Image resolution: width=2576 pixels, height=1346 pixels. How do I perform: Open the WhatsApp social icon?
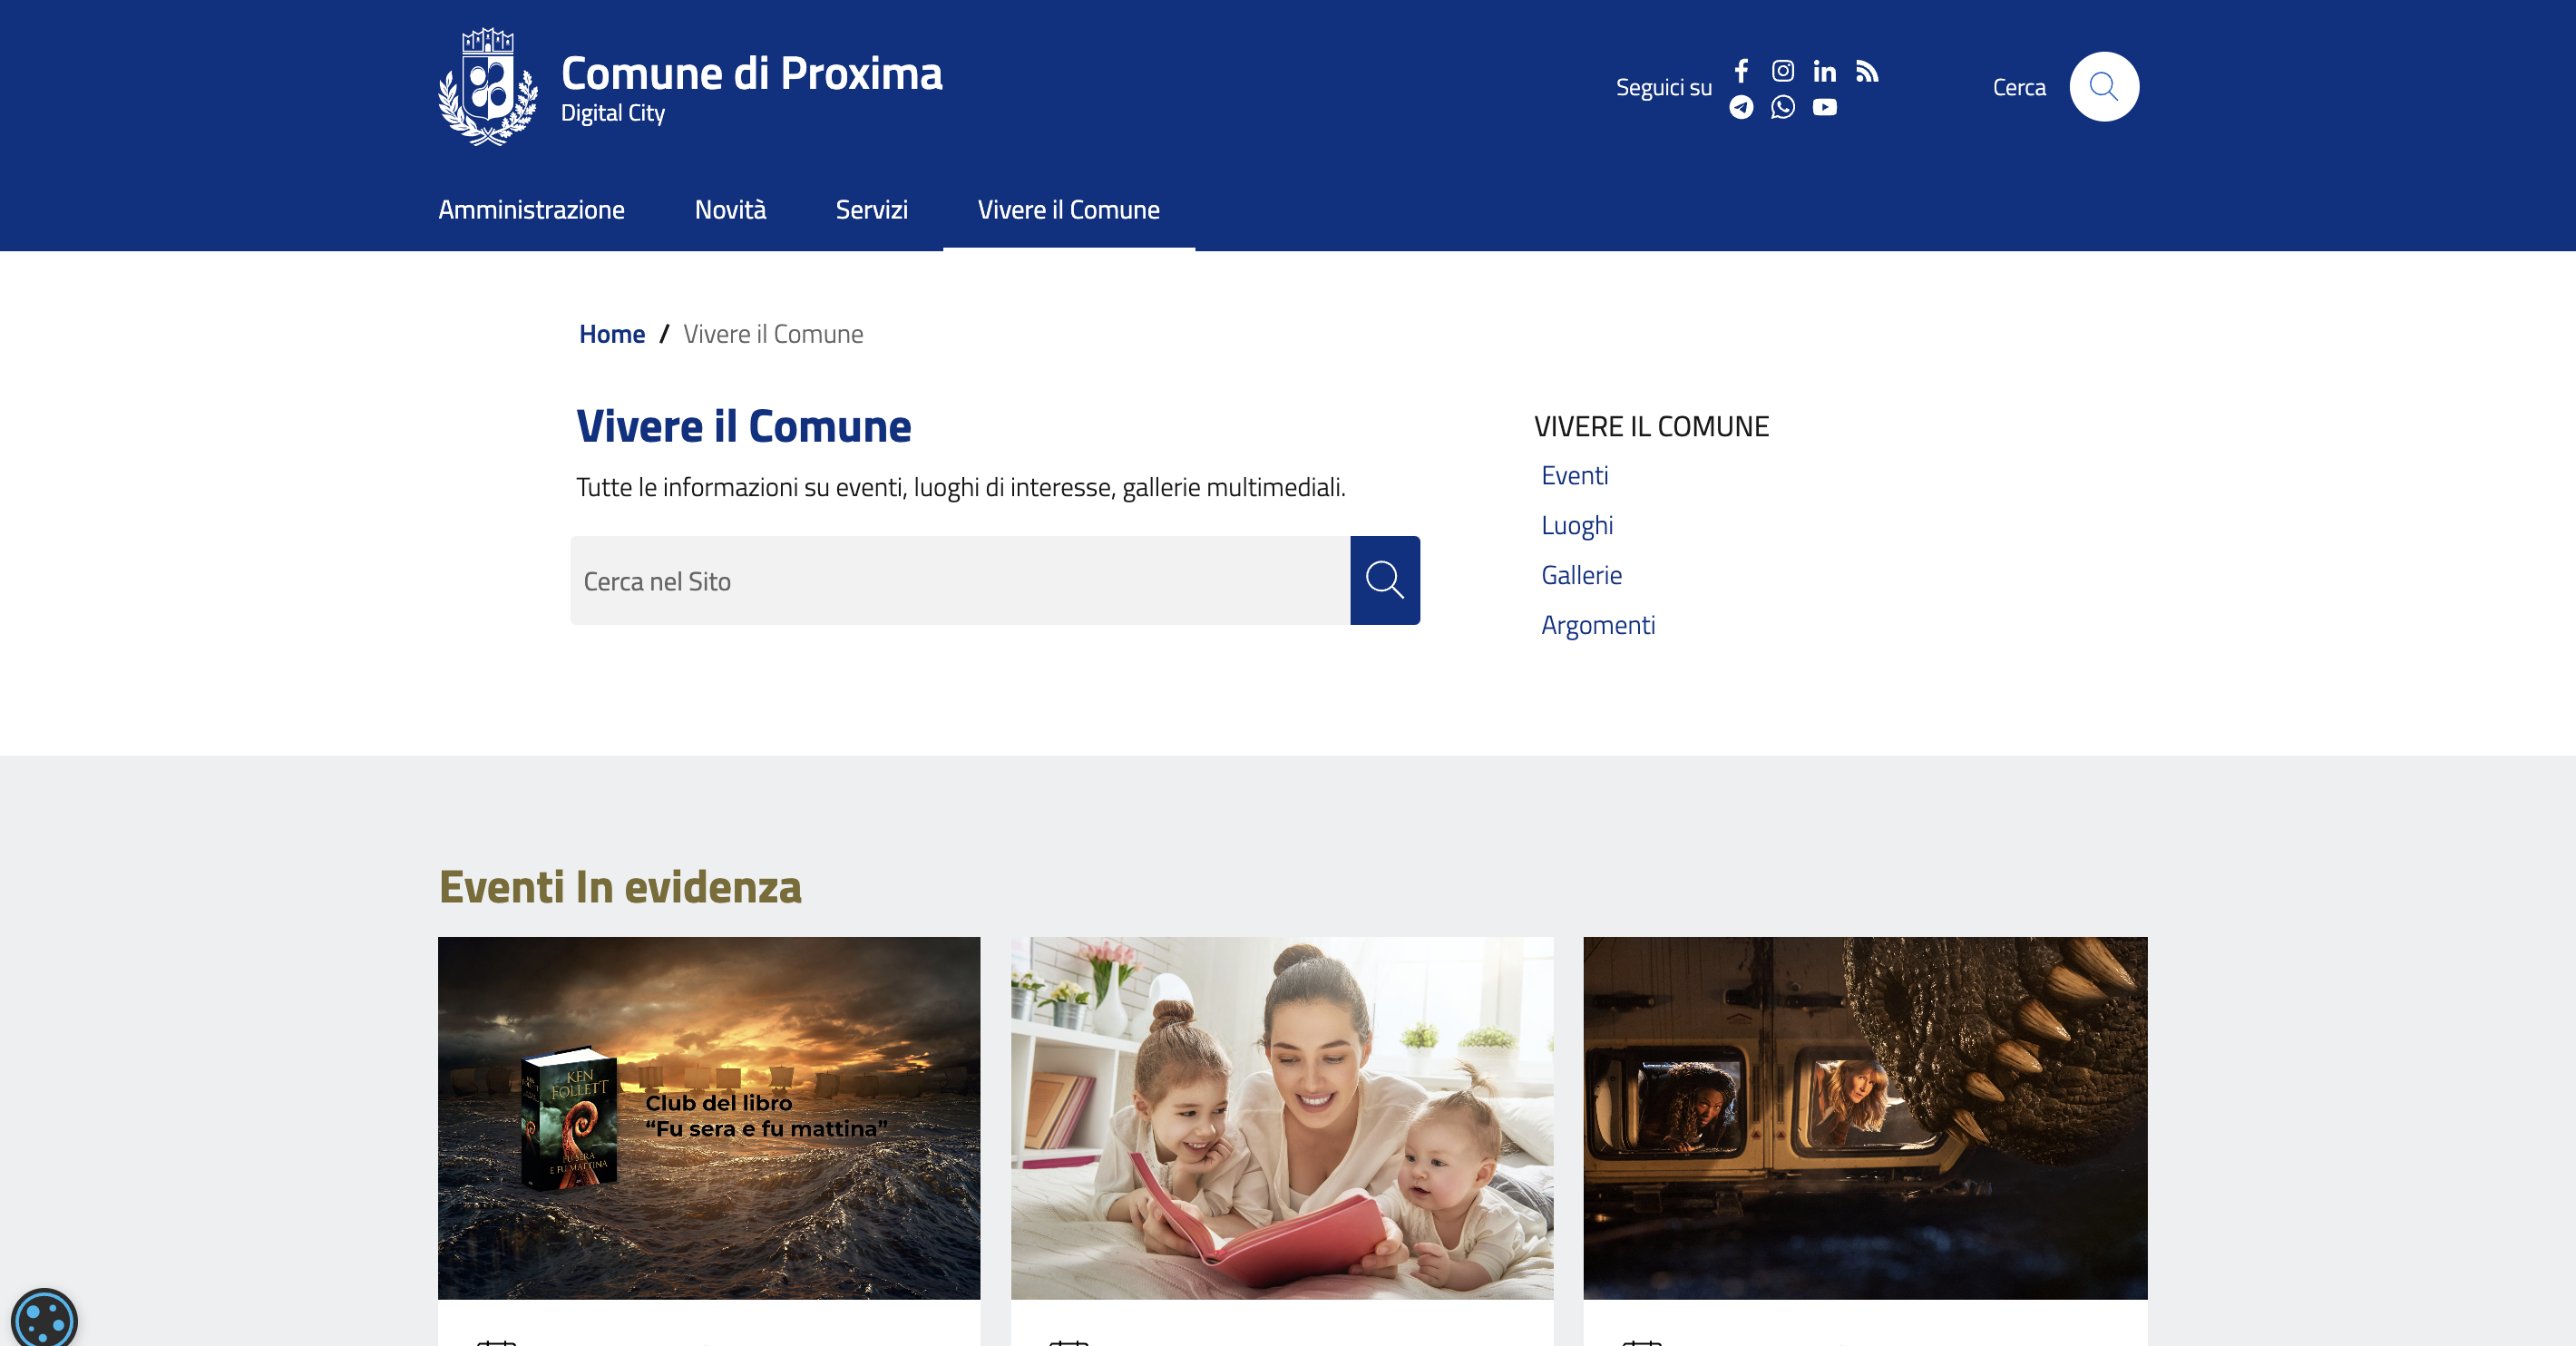pyautogui.click(x=1782, y=107)
